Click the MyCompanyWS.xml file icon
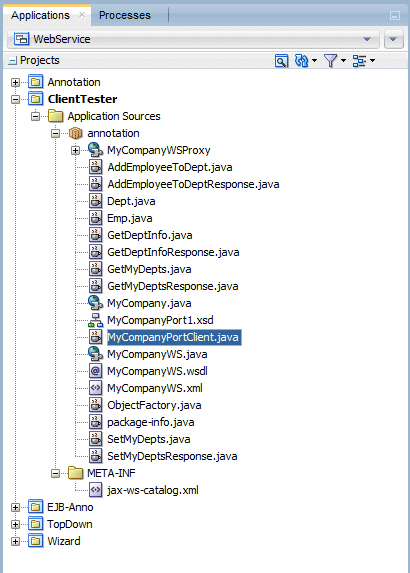410x573 pixels. (95, 388)
